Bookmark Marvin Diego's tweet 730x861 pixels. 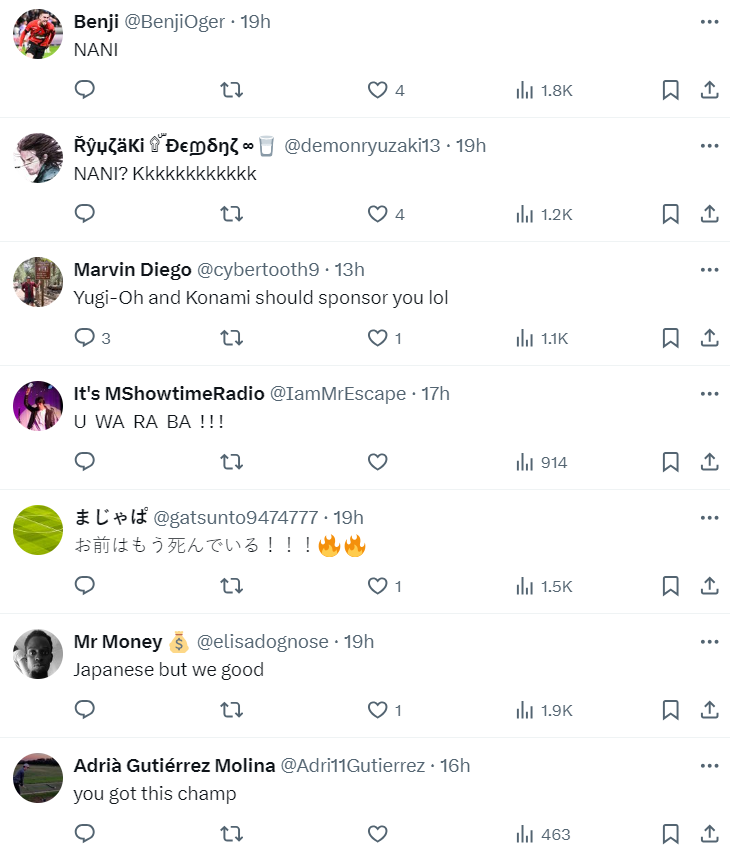(x=671, y=338)
